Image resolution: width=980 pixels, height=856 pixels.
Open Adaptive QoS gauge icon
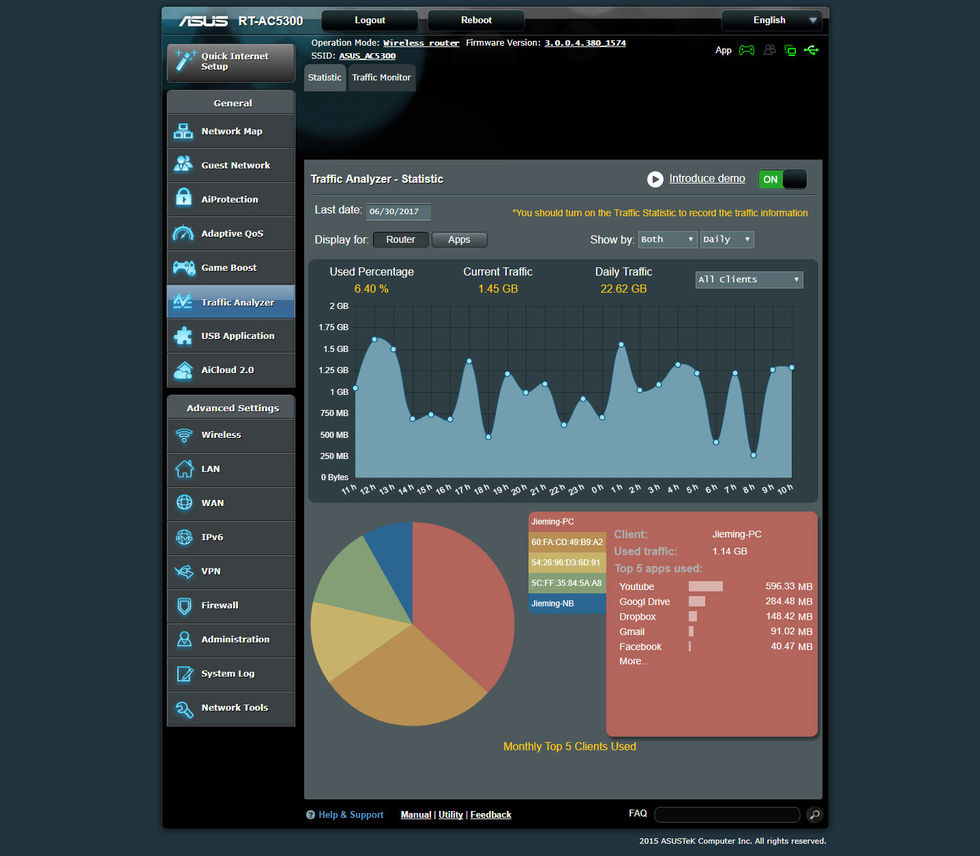tap(184, 233)
